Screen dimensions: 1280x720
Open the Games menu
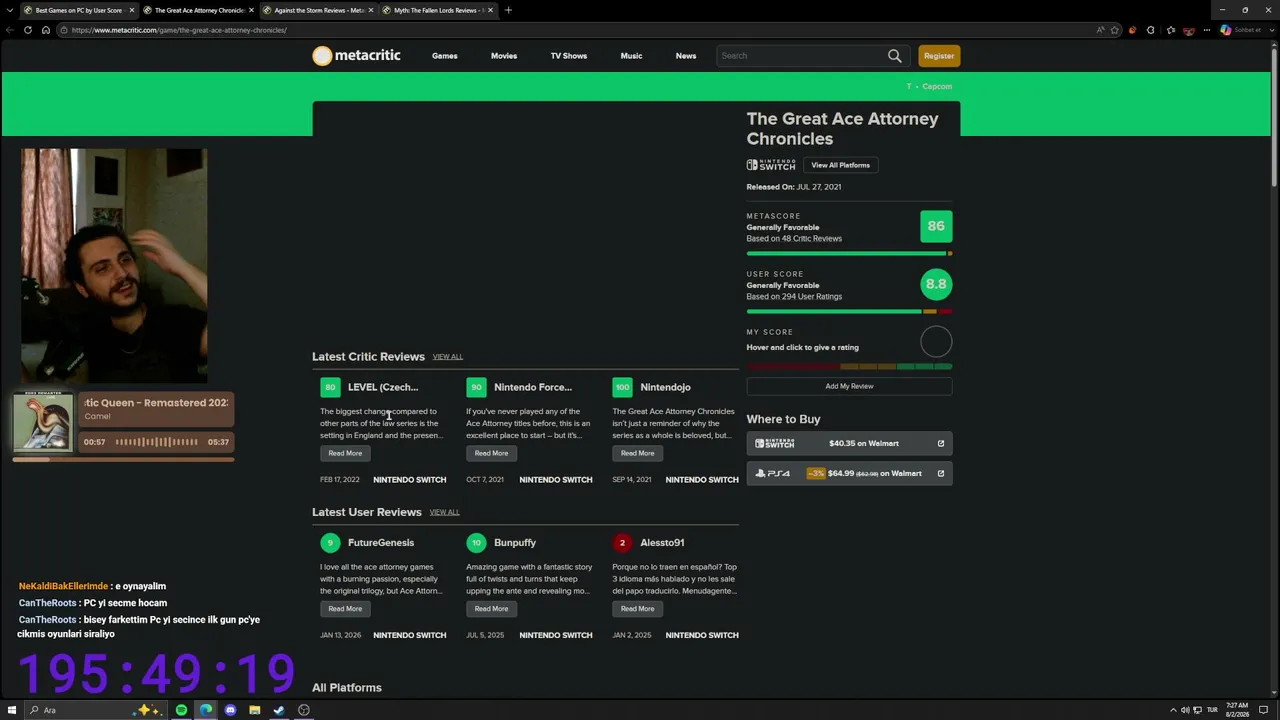coord(445,56)
